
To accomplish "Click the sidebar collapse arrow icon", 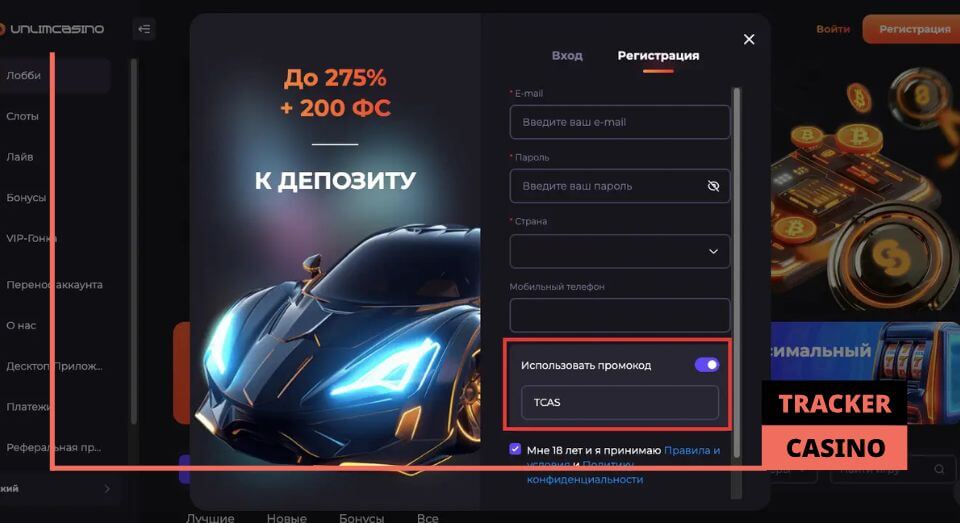I will (x=144, y=29).
